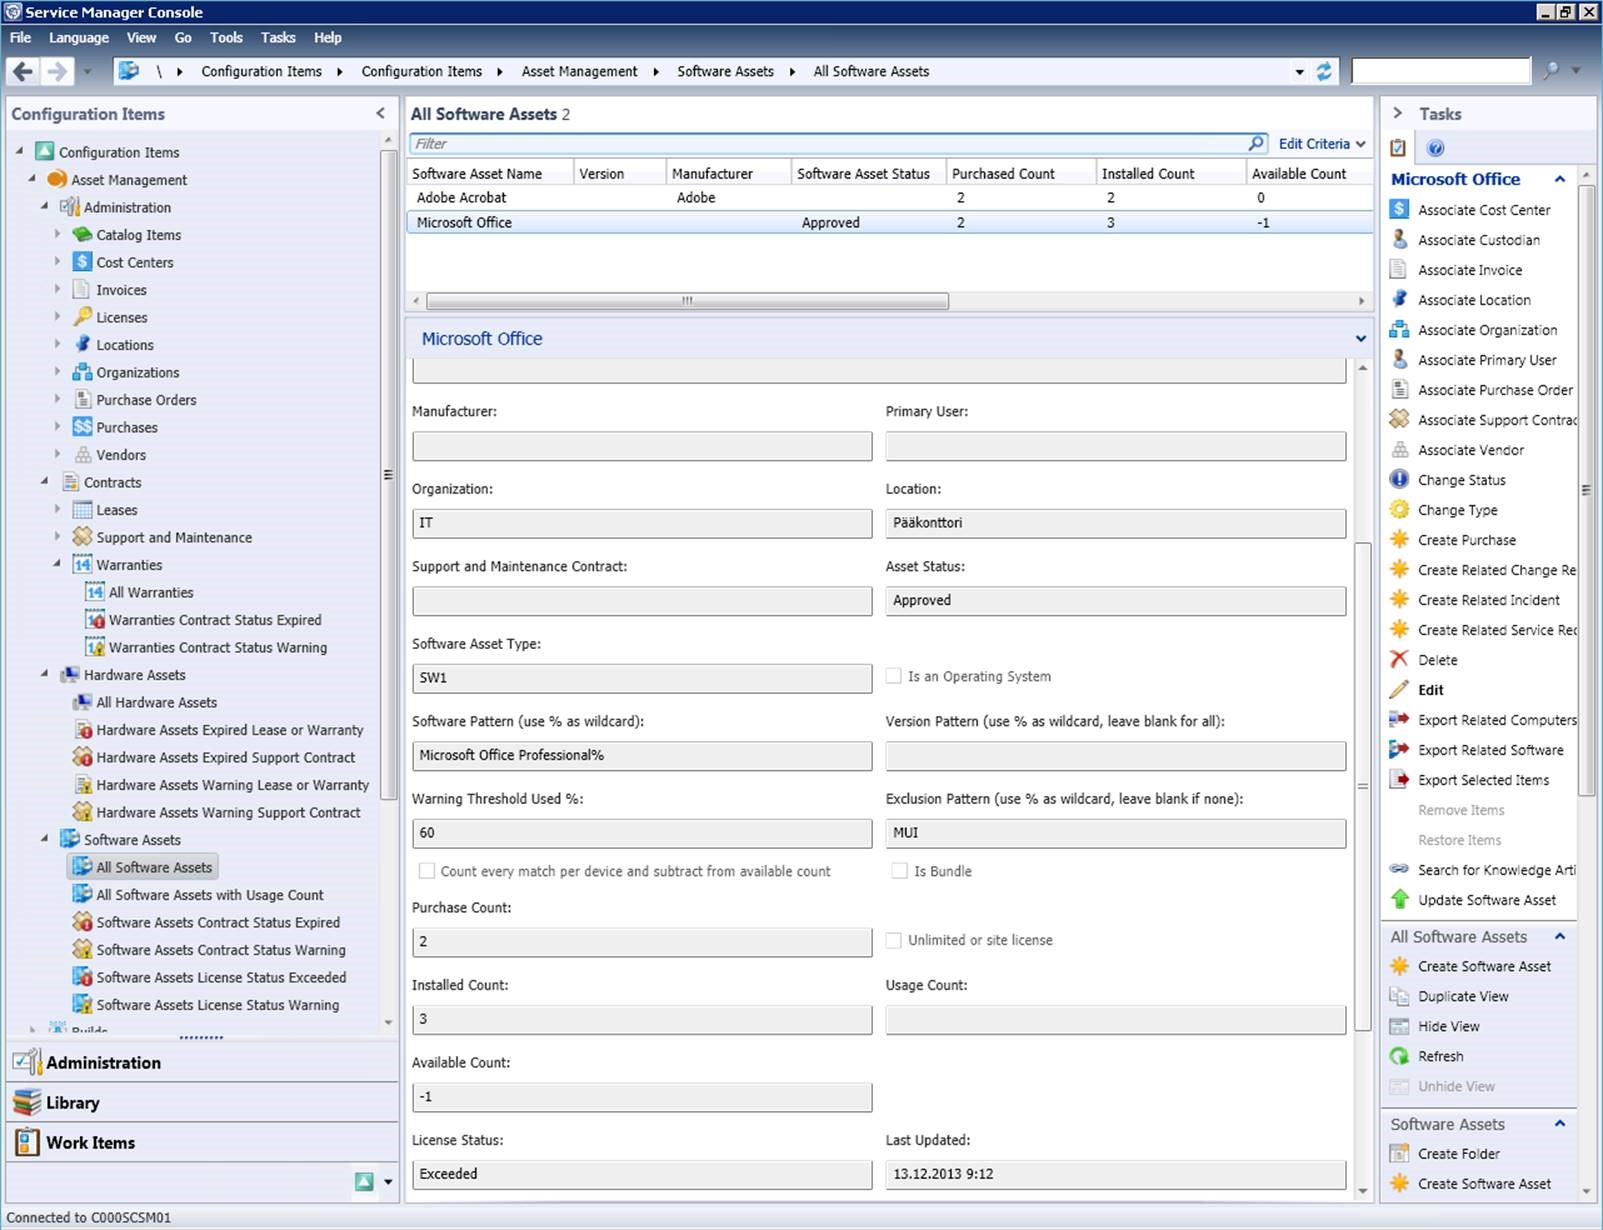Click the Update Software Asset green arrow icon
Screen dimensions: 1603x1230
pos(1399,900)
